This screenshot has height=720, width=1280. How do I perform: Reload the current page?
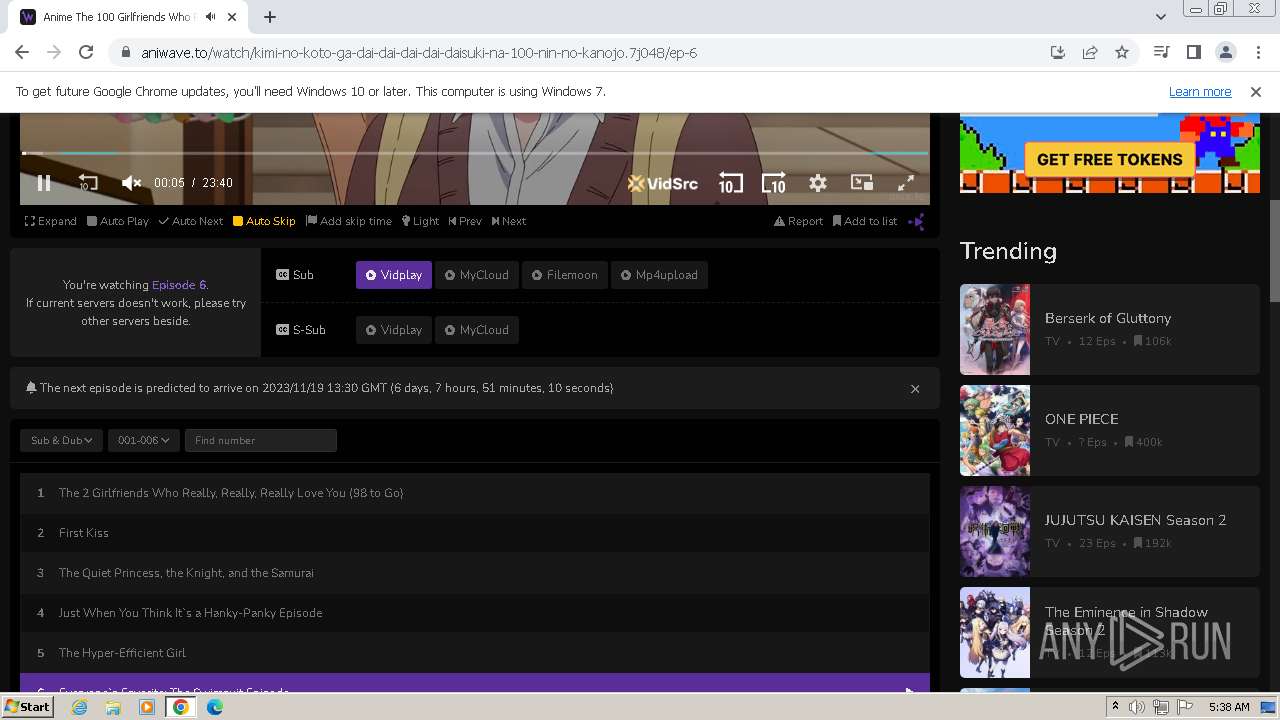(x=86, y=52)
